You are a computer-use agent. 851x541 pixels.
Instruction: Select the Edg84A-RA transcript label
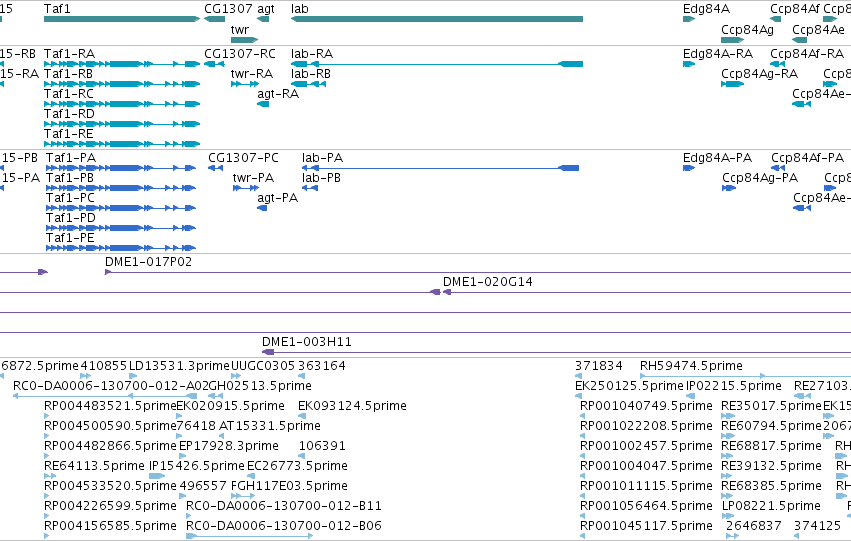click(x=717, y=54)
